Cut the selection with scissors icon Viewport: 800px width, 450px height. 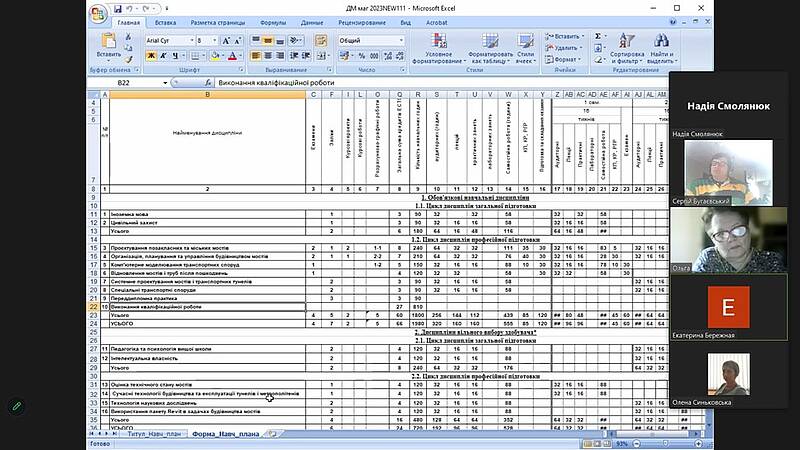pos(128,37)
